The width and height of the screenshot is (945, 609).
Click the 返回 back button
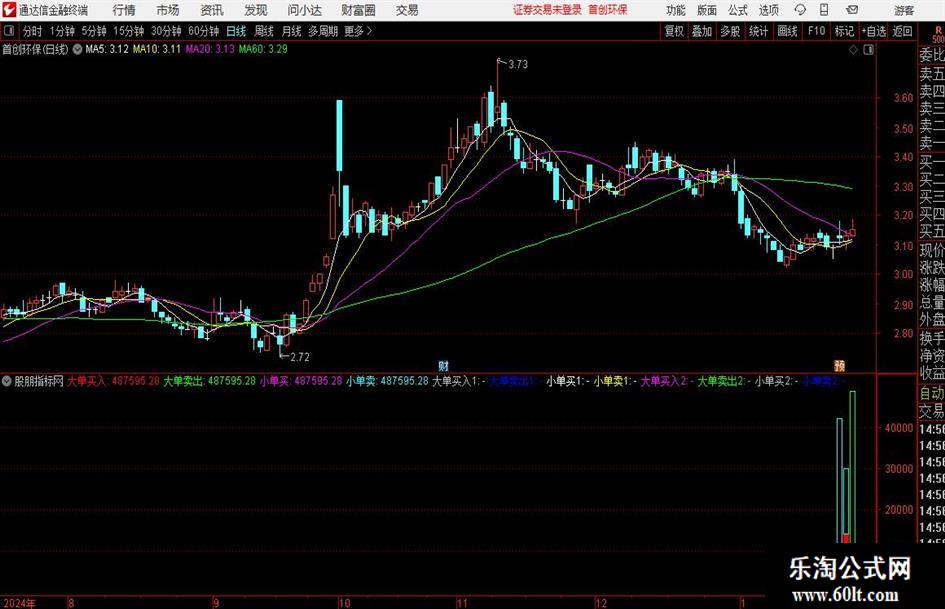coord(903,31)
